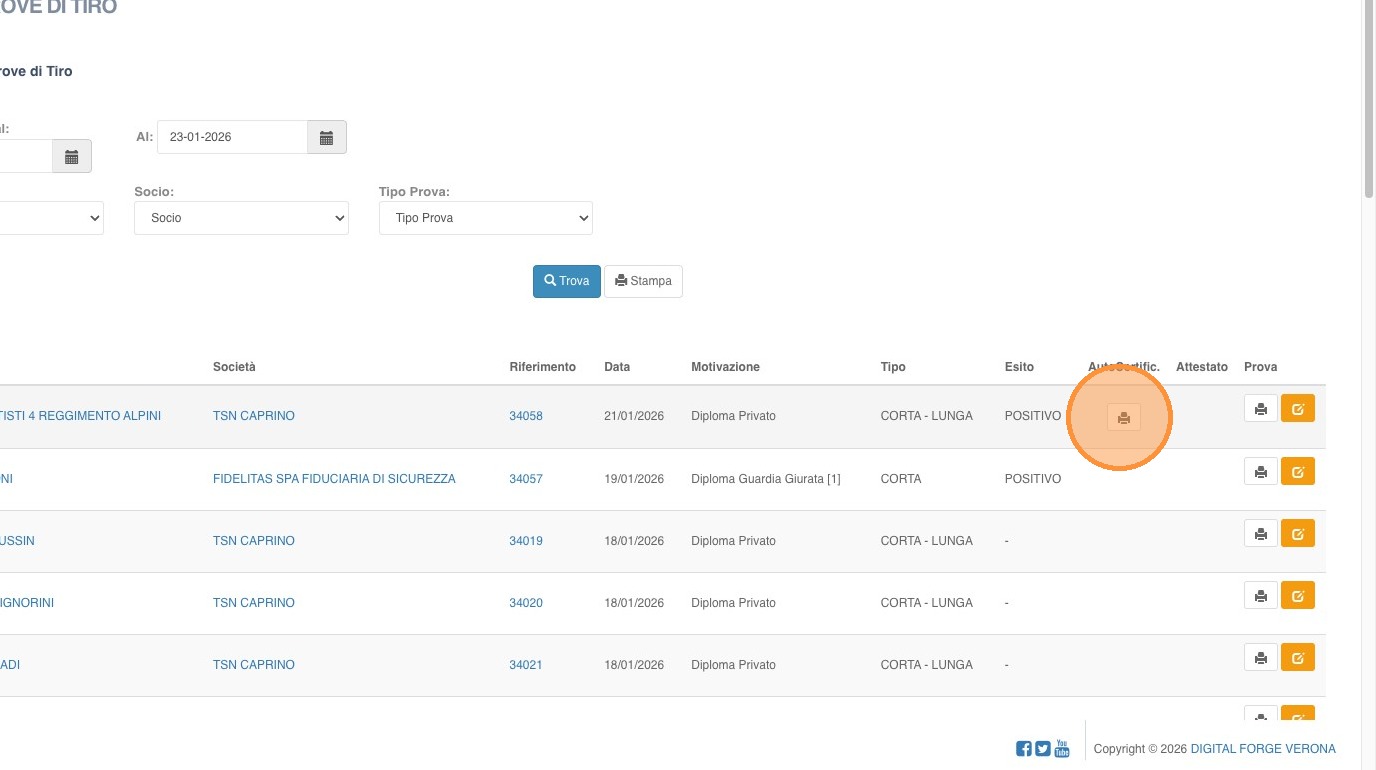
Task: Visit the DIGITAL FORGE VERONA footer link
Action: 1263,749
